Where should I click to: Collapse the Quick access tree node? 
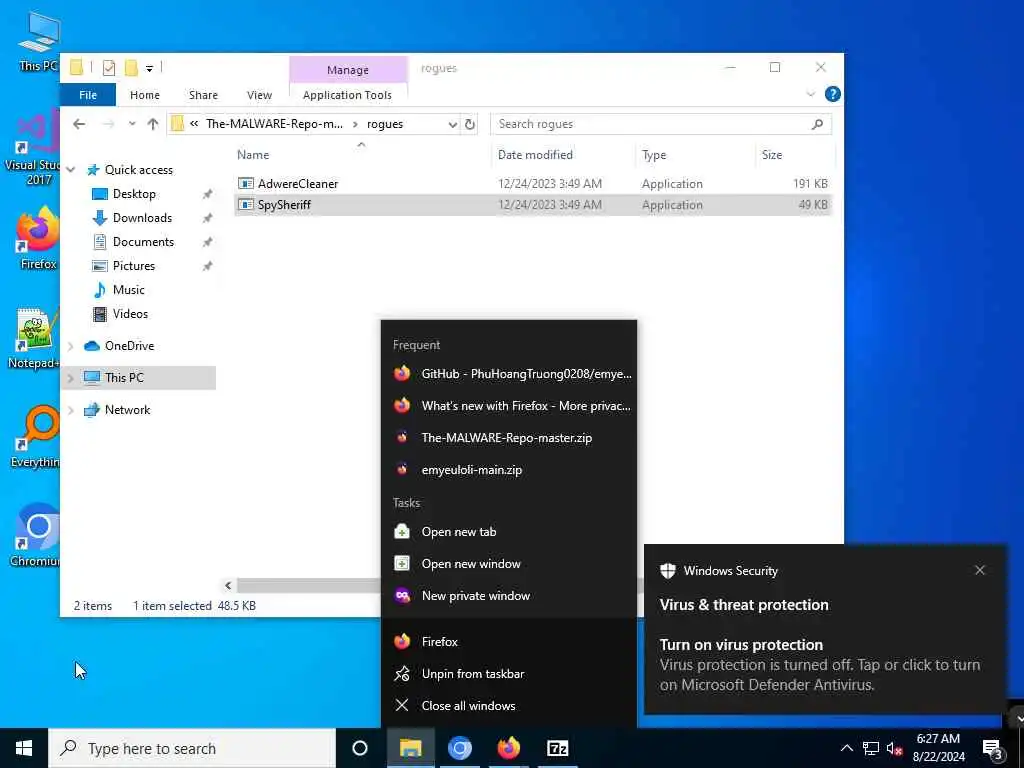(71, 170)
